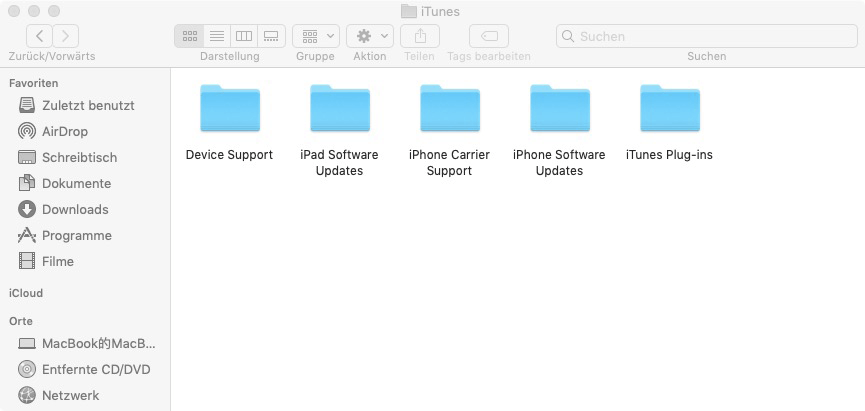
Task: Select the iPhone Carrier Support folder icon
Action: tap(450, 108)
